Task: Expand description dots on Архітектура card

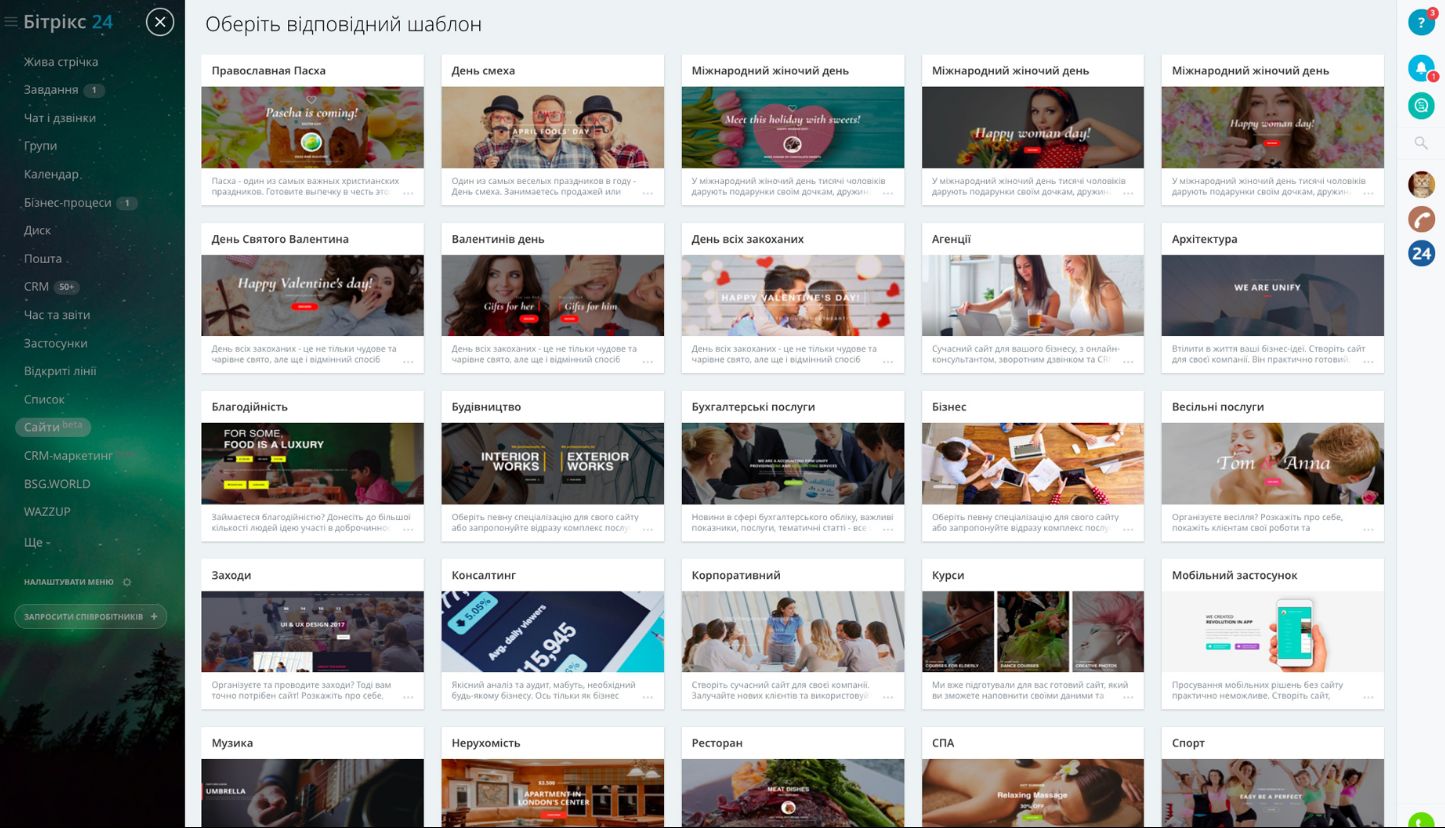Action: click(1368, 361)
